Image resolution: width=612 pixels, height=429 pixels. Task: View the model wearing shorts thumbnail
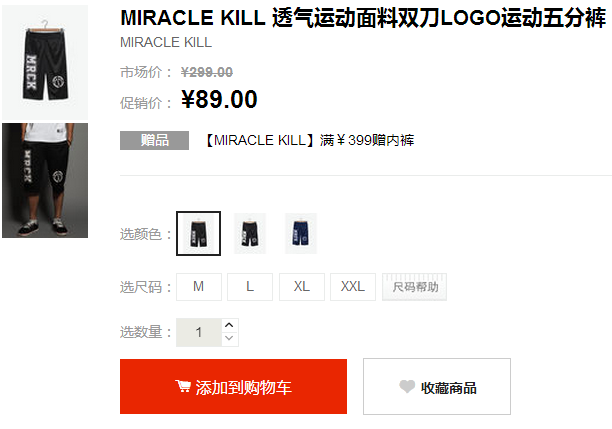coord(45,180)
